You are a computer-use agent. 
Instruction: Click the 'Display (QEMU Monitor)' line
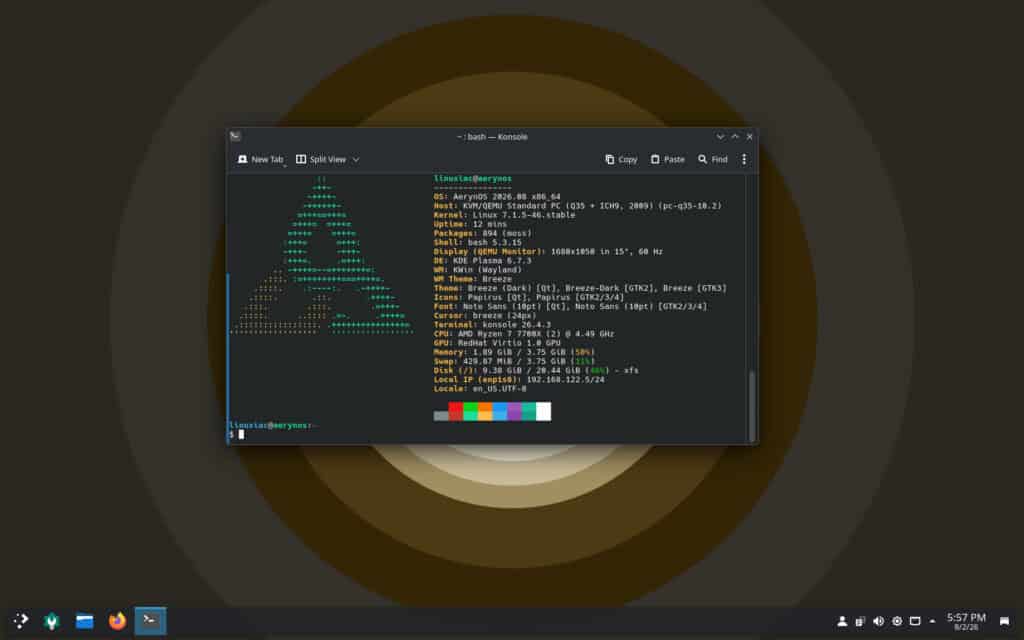pyautogui.click(x=548, y=251)
